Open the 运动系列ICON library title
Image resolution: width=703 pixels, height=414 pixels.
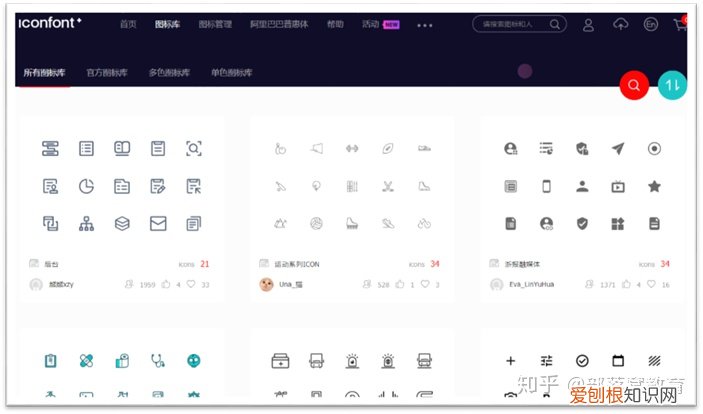(x=297, y=264)
